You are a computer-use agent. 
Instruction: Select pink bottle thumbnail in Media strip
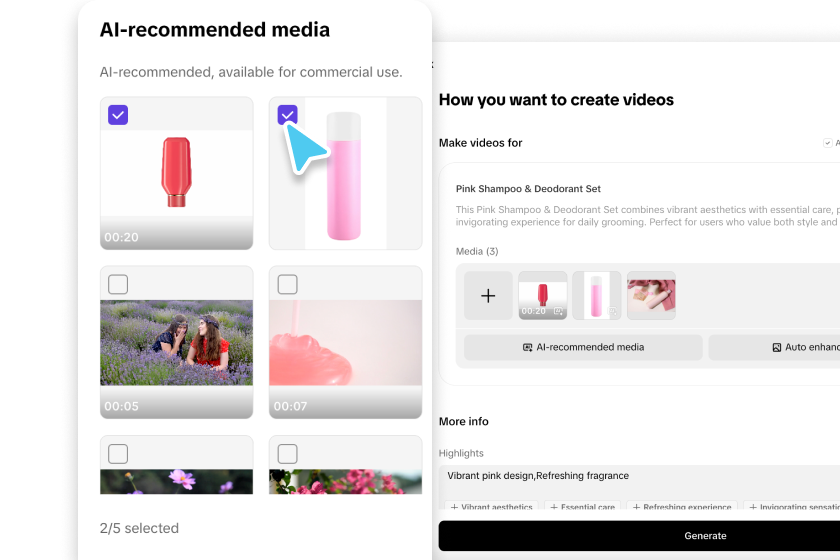[x=597, y=296]
